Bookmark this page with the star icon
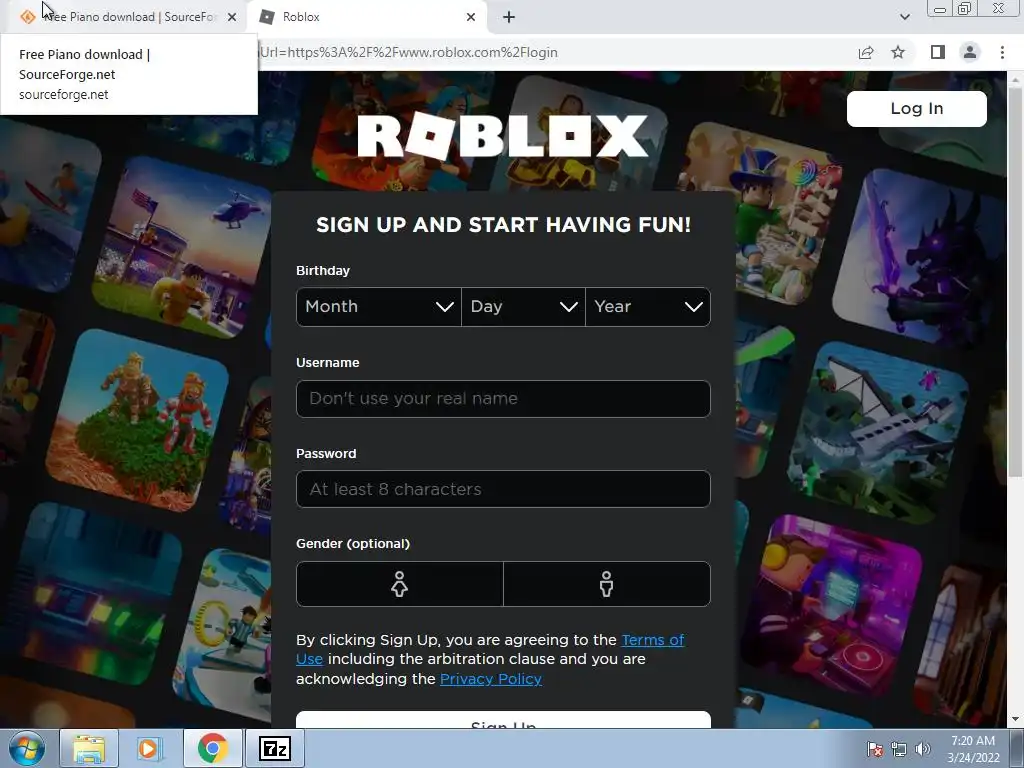1024x768 pixels. point(898,52)
